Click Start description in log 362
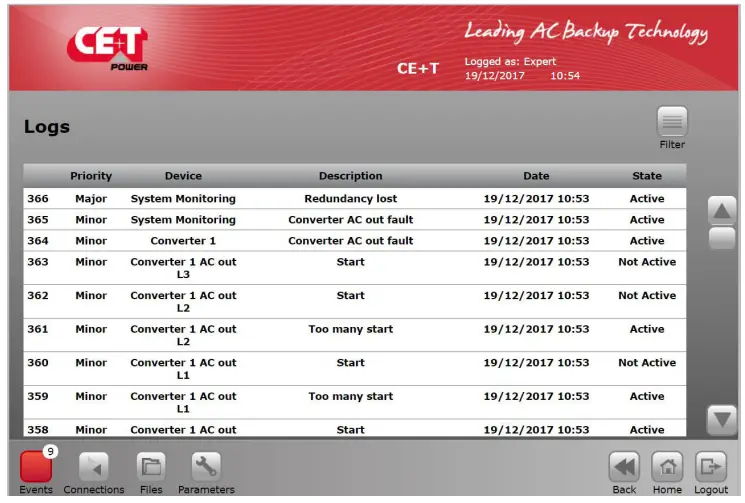This screenshot has width=745, height=503. pos(351,295)
